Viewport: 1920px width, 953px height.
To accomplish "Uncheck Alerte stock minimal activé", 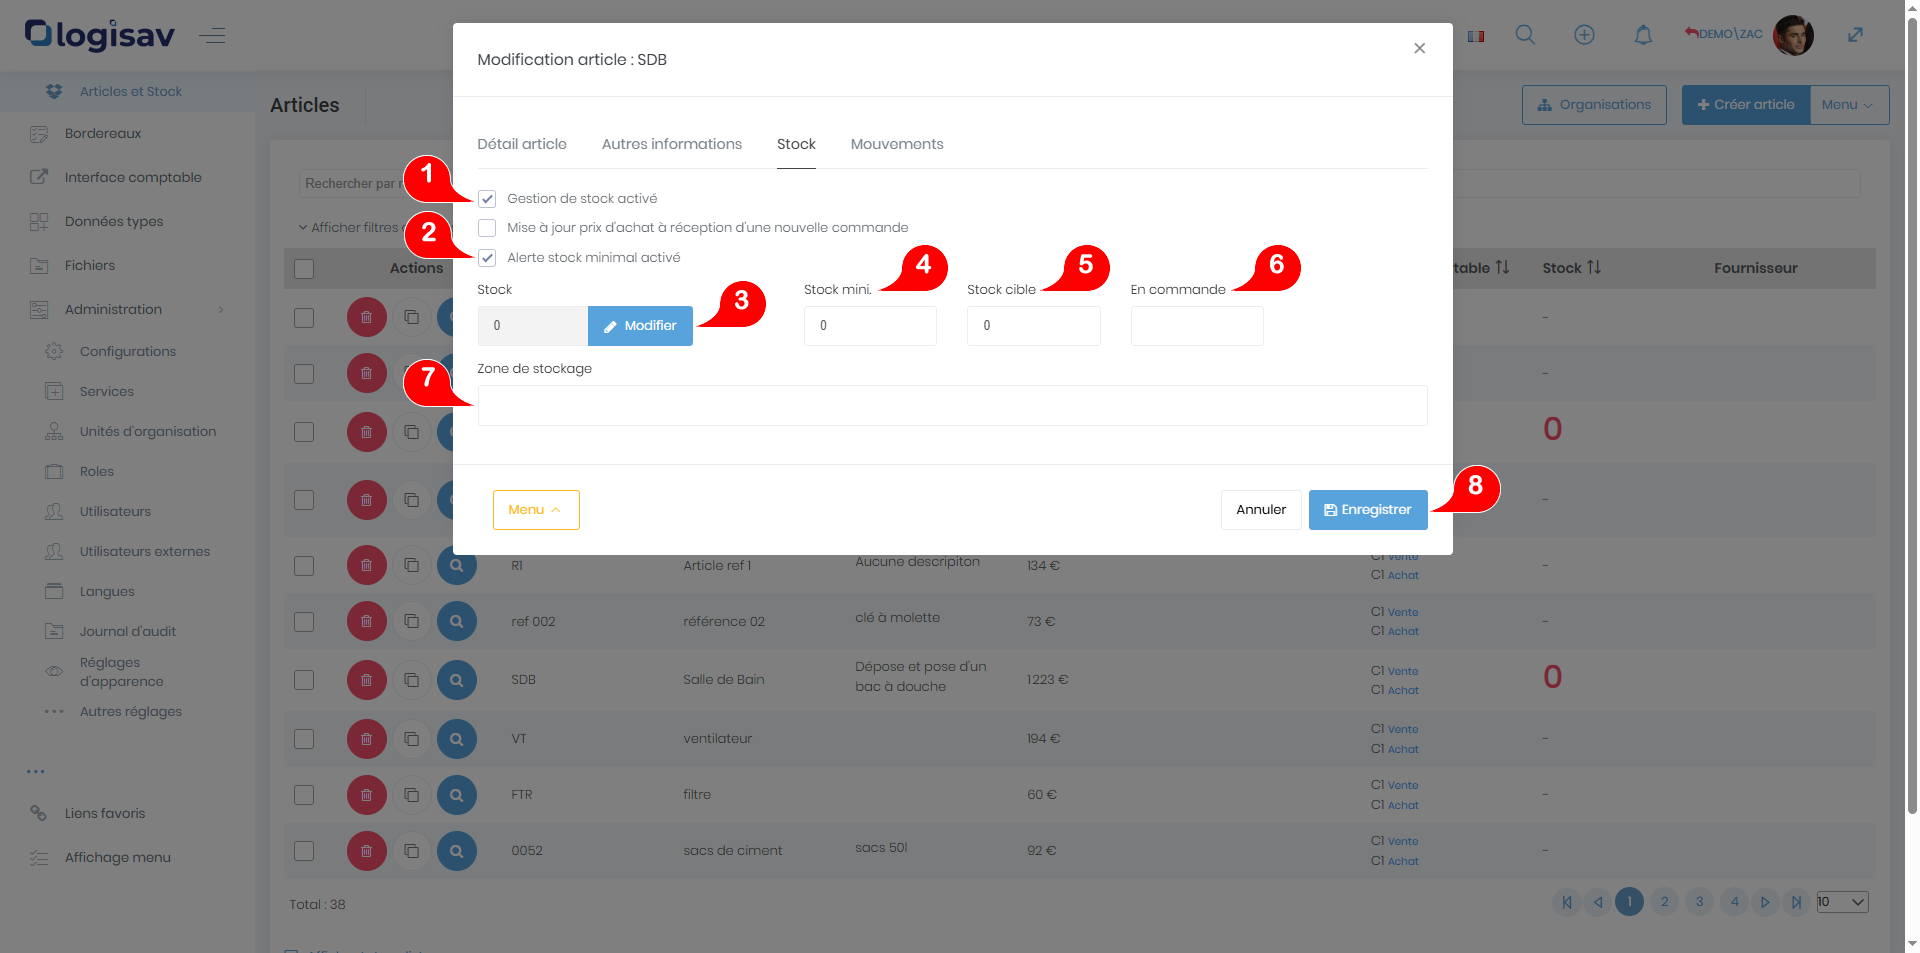I will [487, 258].
